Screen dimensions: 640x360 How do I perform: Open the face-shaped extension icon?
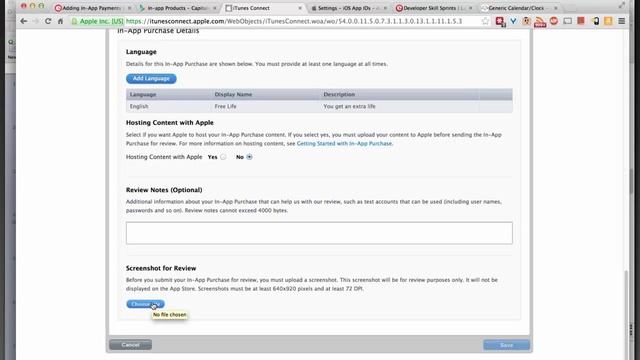tap(526, 21)
